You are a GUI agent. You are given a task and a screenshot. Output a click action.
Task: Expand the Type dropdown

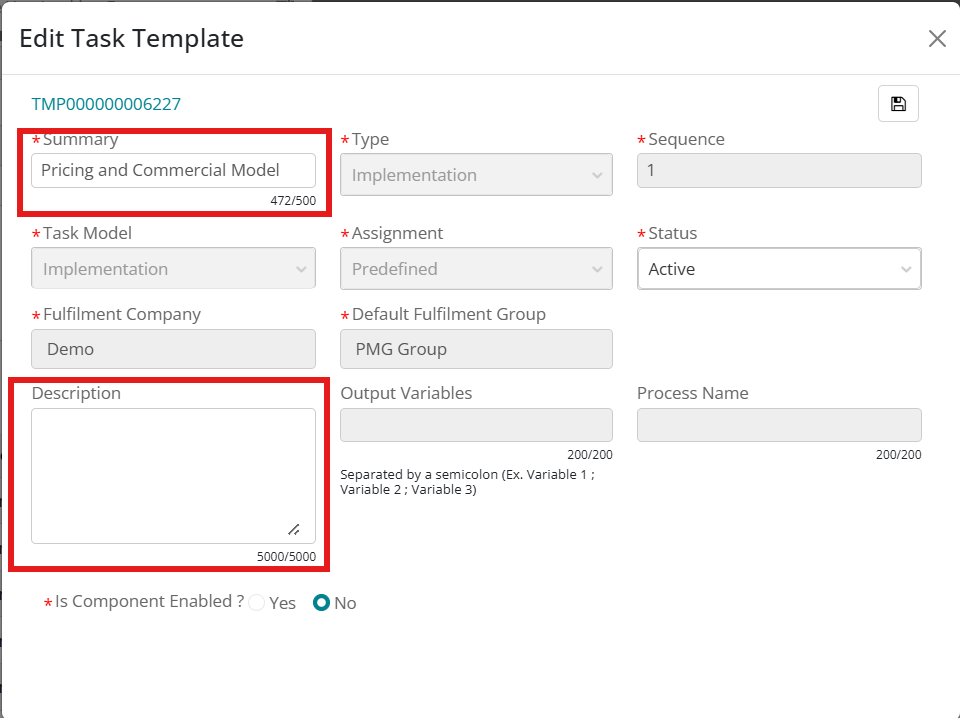pyautogui.click(x=475, y=175)
